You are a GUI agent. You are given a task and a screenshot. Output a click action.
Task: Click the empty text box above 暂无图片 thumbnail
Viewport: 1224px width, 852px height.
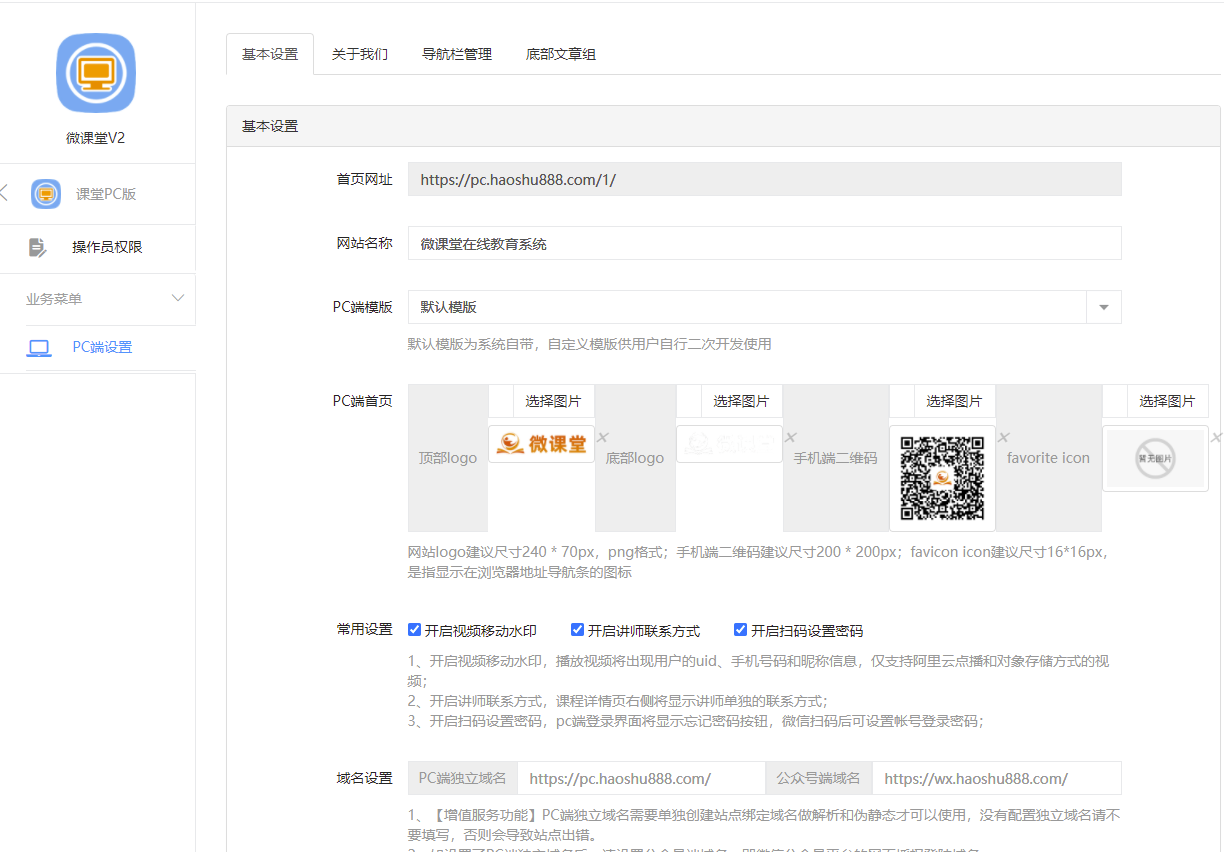[x=1115, y=401]
